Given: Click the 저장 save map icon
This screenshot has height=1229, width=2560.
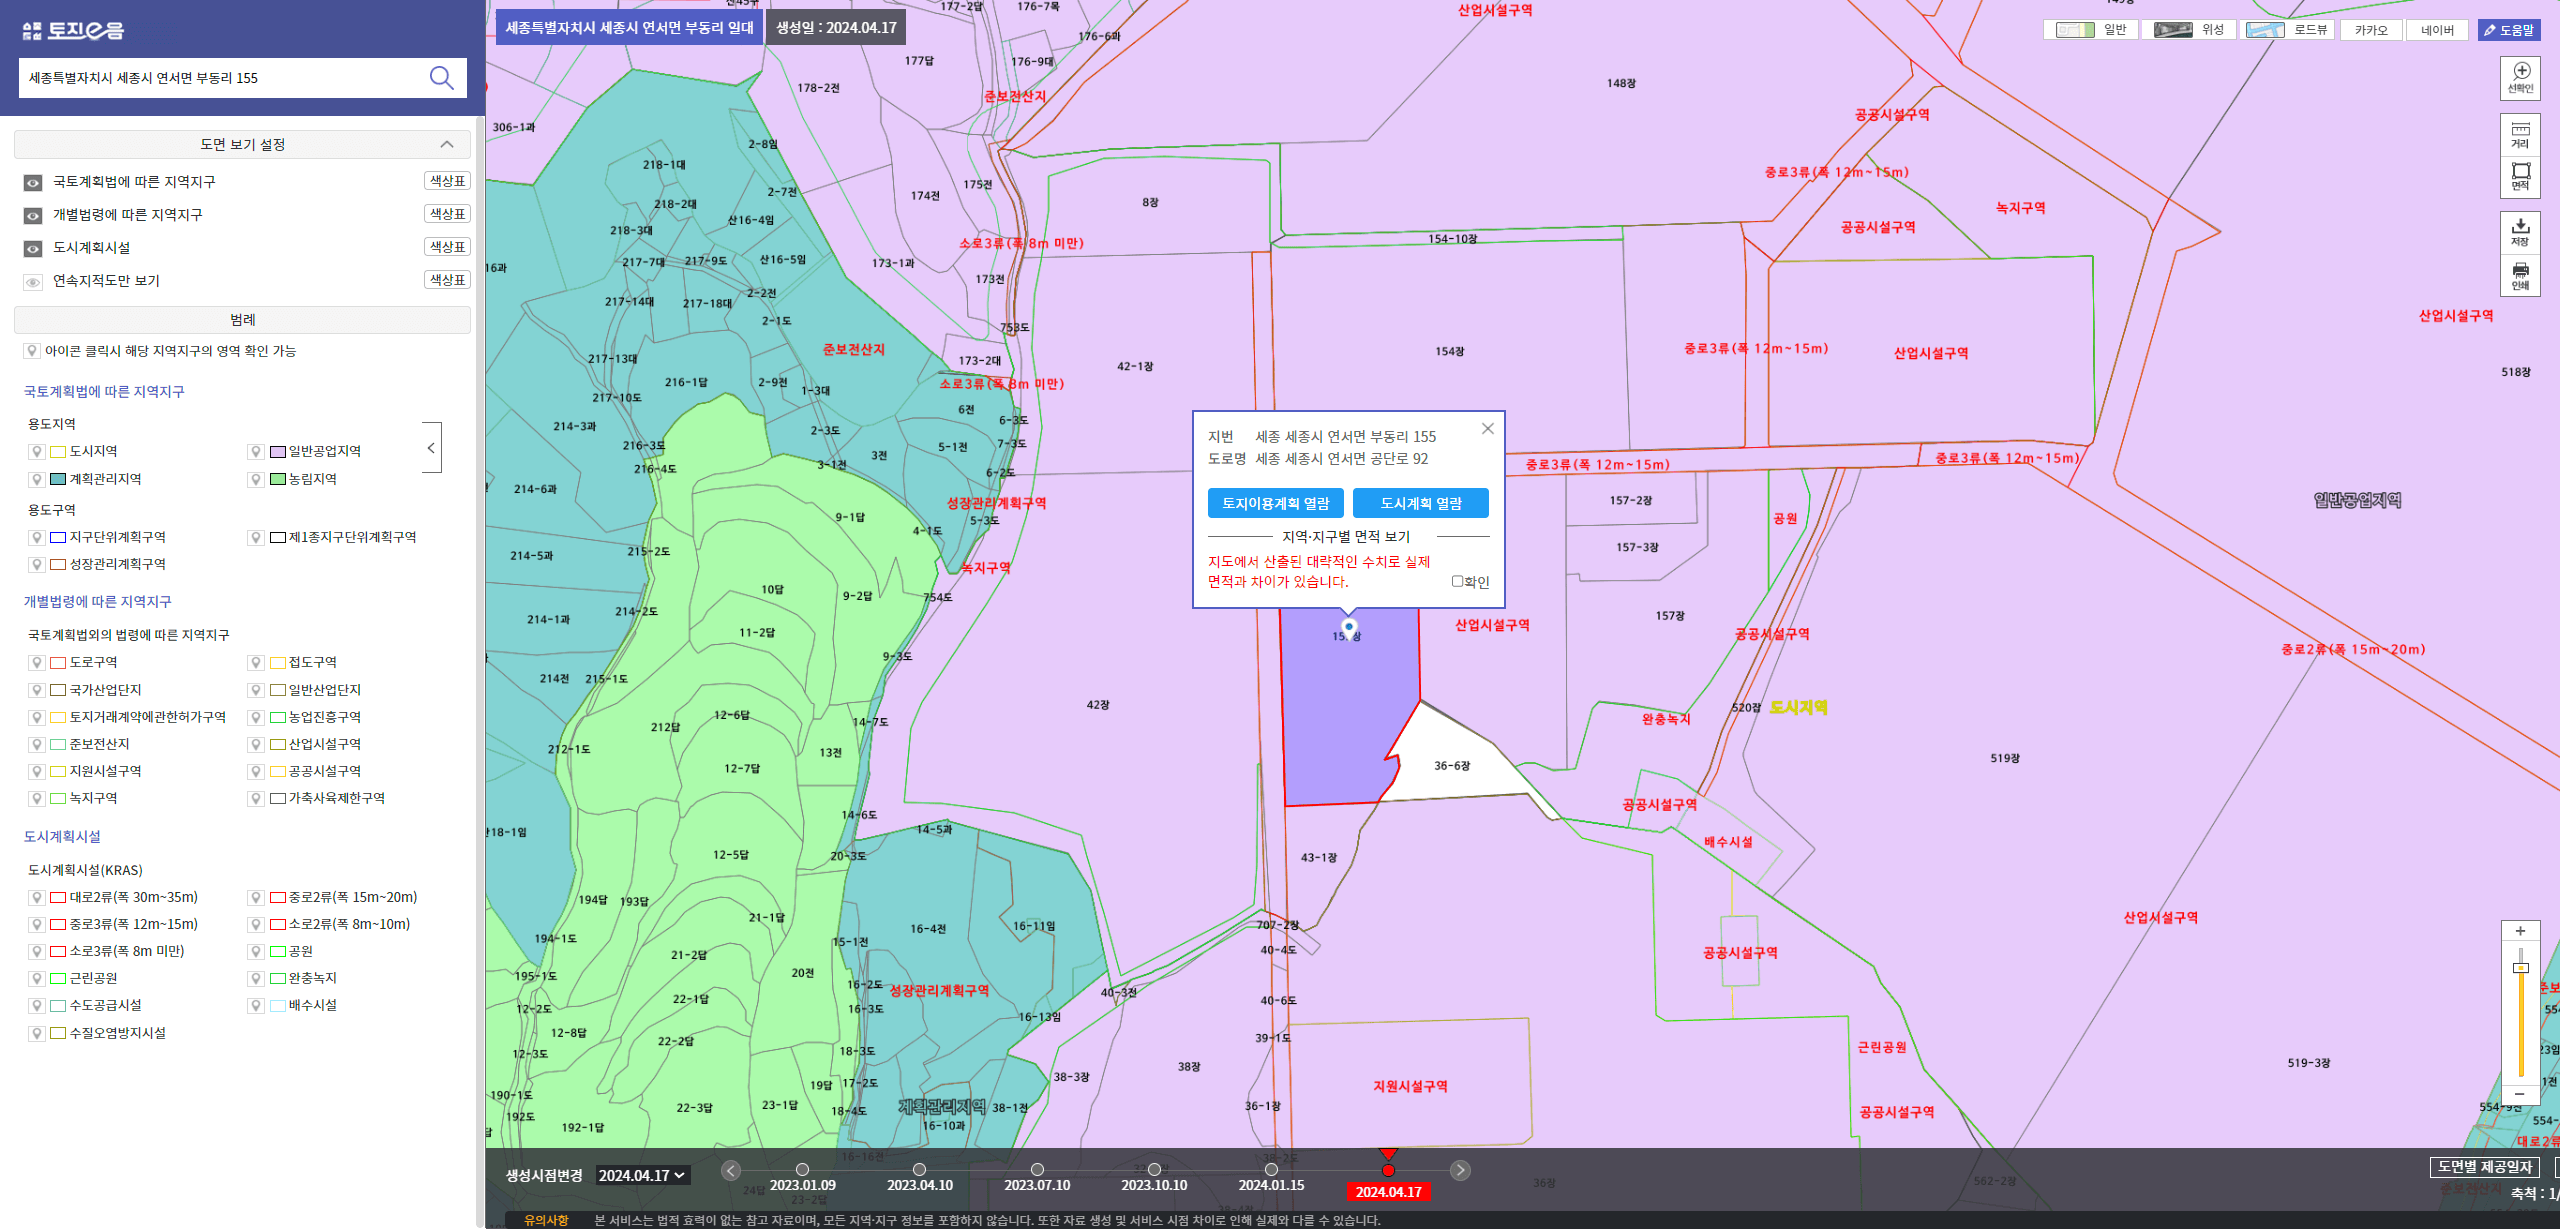Looking at the screenshot, I should pyautogui.click(x=2520, y=232).
